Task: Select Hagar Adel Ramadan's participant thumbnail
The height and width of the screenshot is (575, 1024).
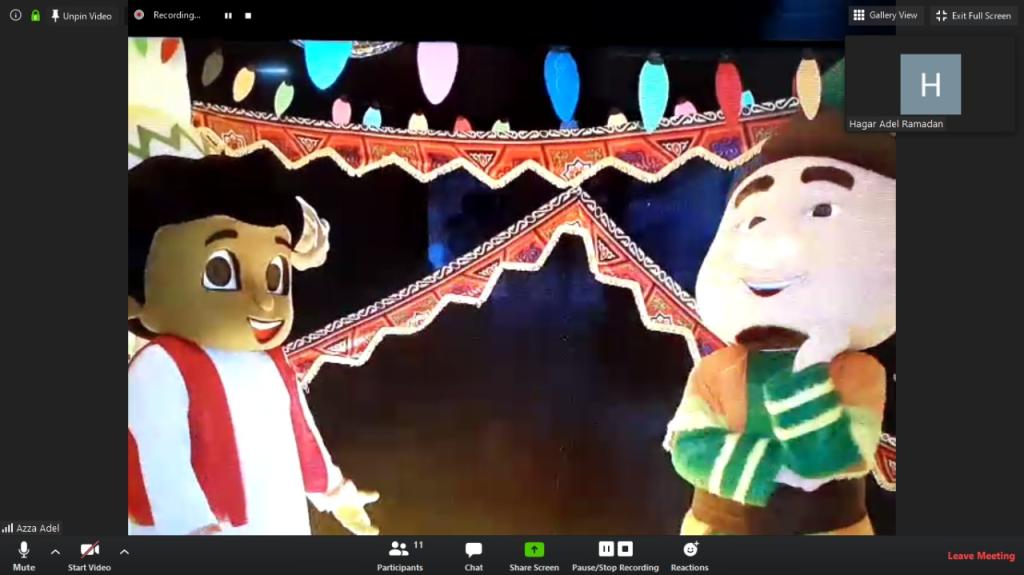Action: 930,84
